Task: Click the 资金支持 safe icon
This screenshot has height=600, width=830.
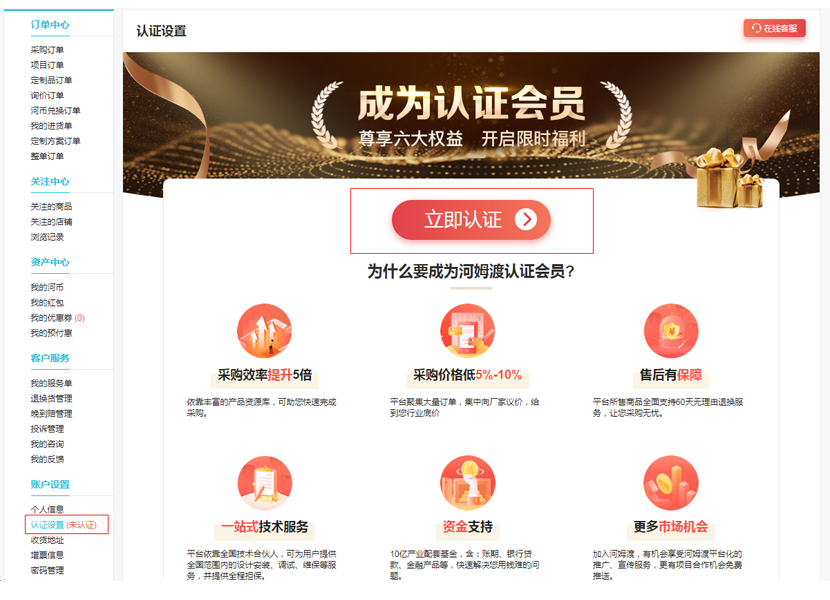Action: [x=467, y=483]
